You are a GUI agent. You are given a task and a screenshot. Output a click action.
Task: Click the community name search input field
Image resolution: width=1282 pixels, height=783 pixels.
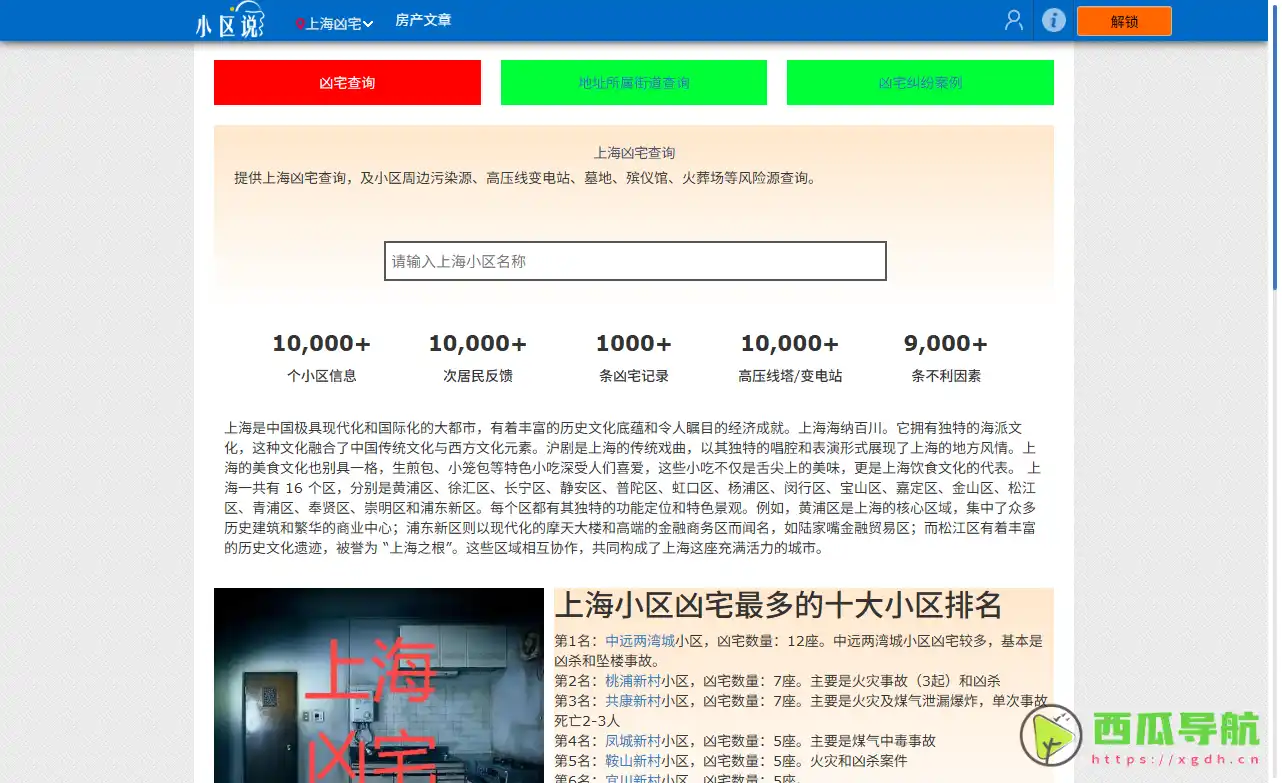click(634, 261)
